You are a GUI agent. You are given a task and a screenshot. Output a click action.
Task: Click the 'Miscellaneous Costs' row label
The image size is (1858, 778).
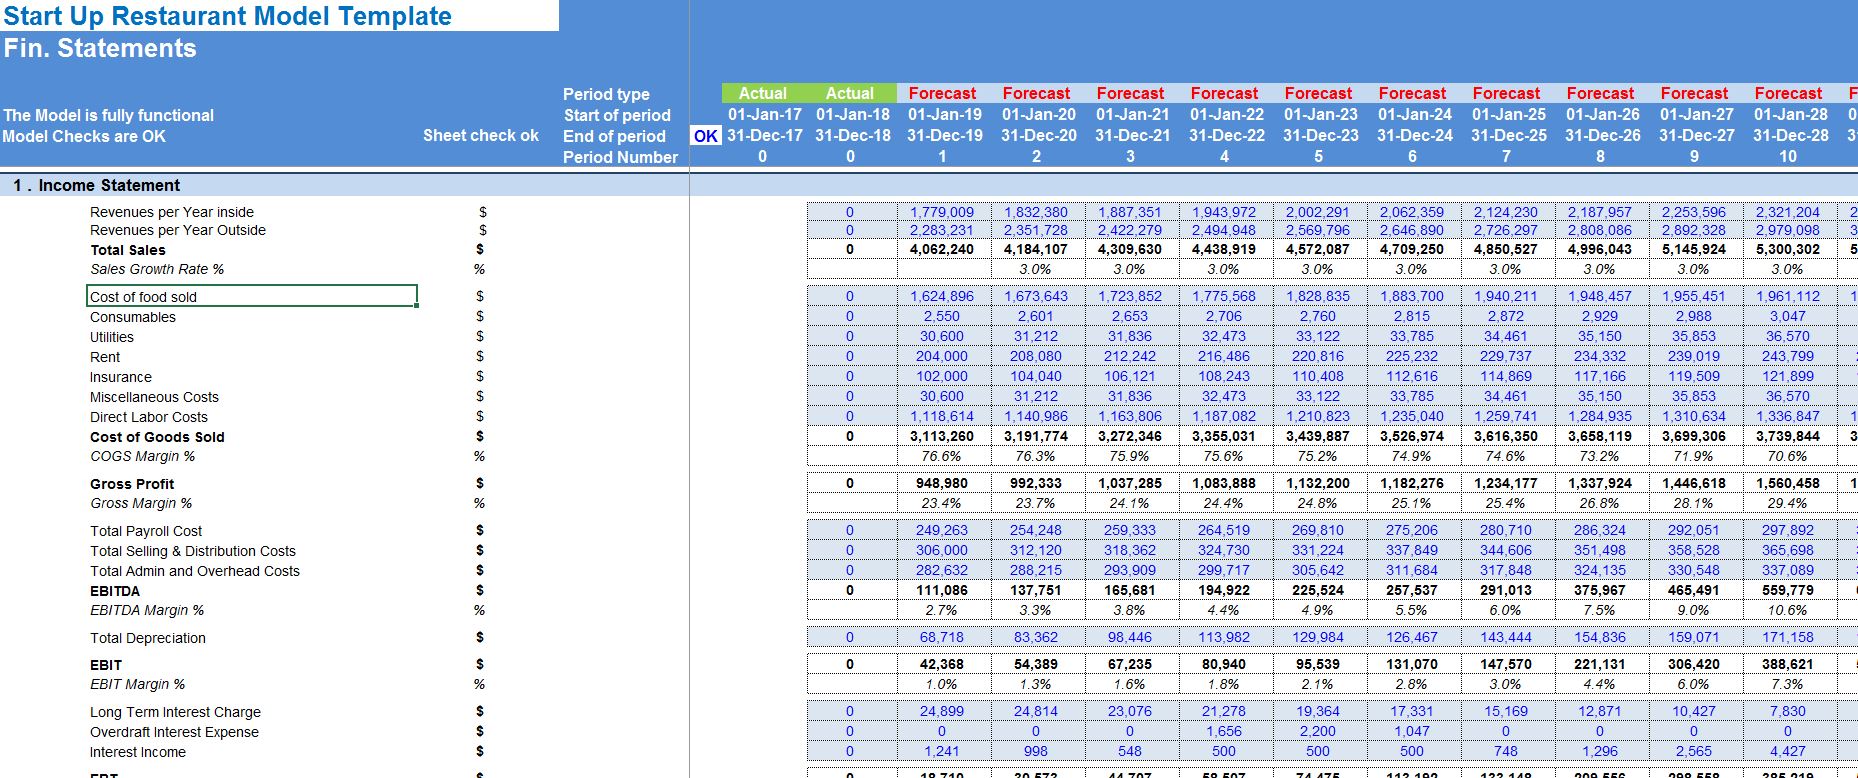pos(154,397)
